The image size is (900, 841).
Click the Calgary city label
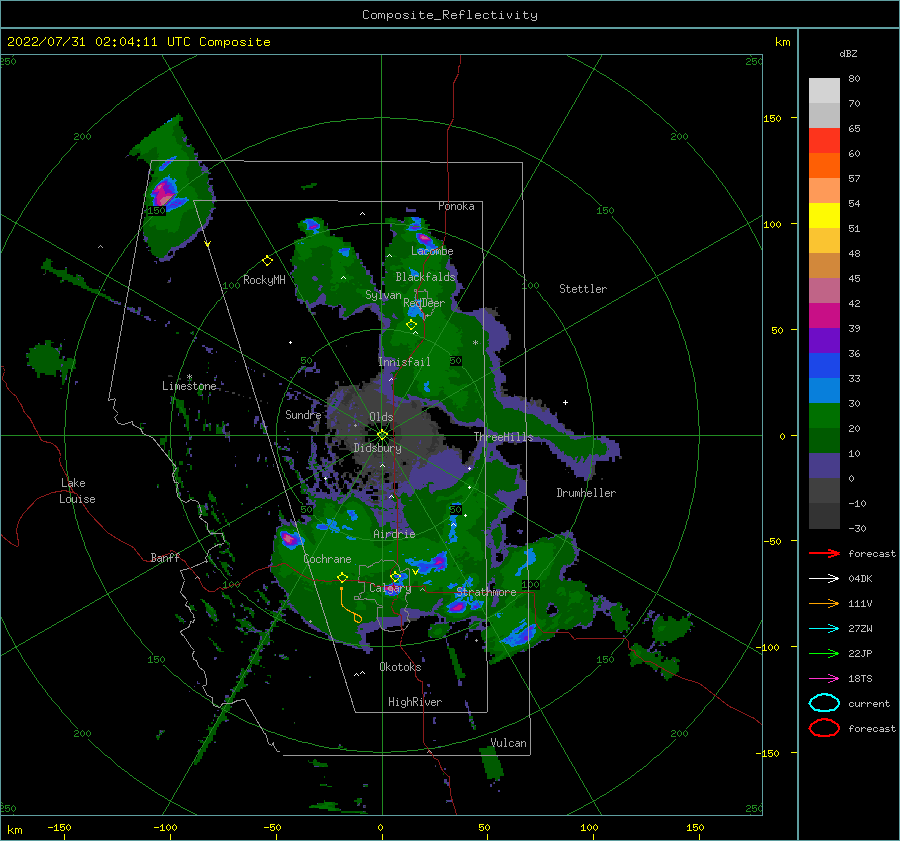click(x=390, y=588)
